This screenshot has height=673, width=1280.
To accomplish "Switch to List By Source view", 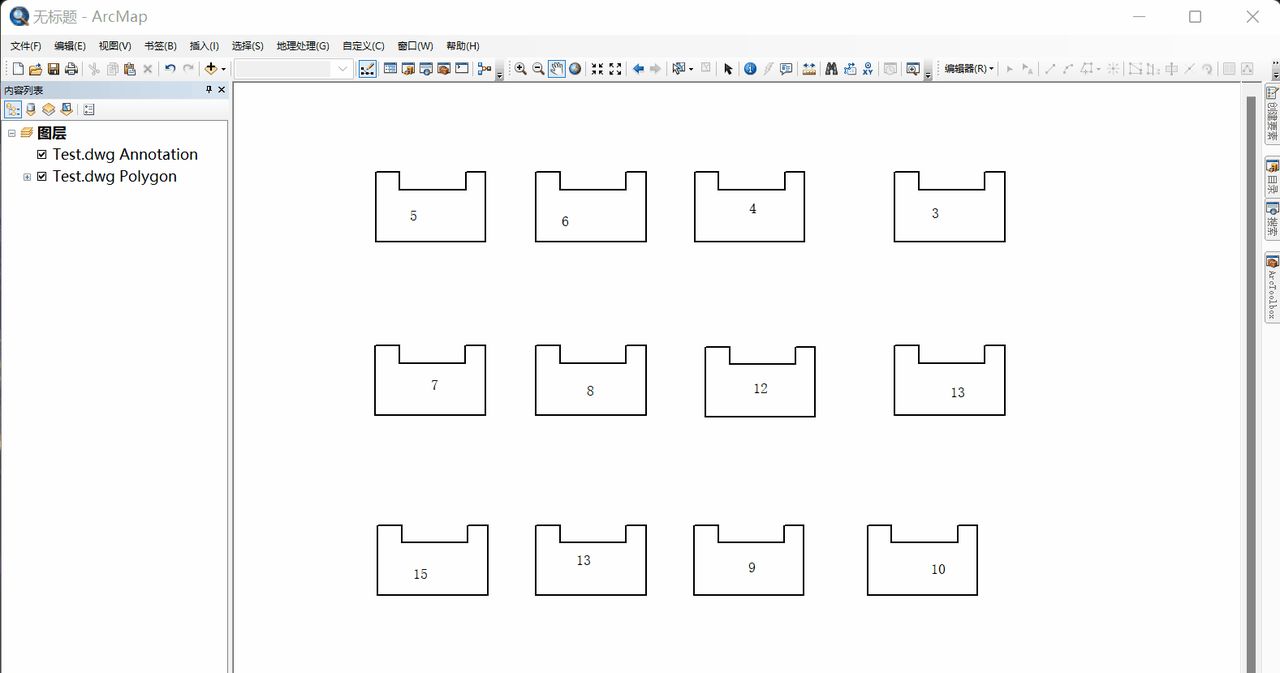I will (x=30, y=110).
